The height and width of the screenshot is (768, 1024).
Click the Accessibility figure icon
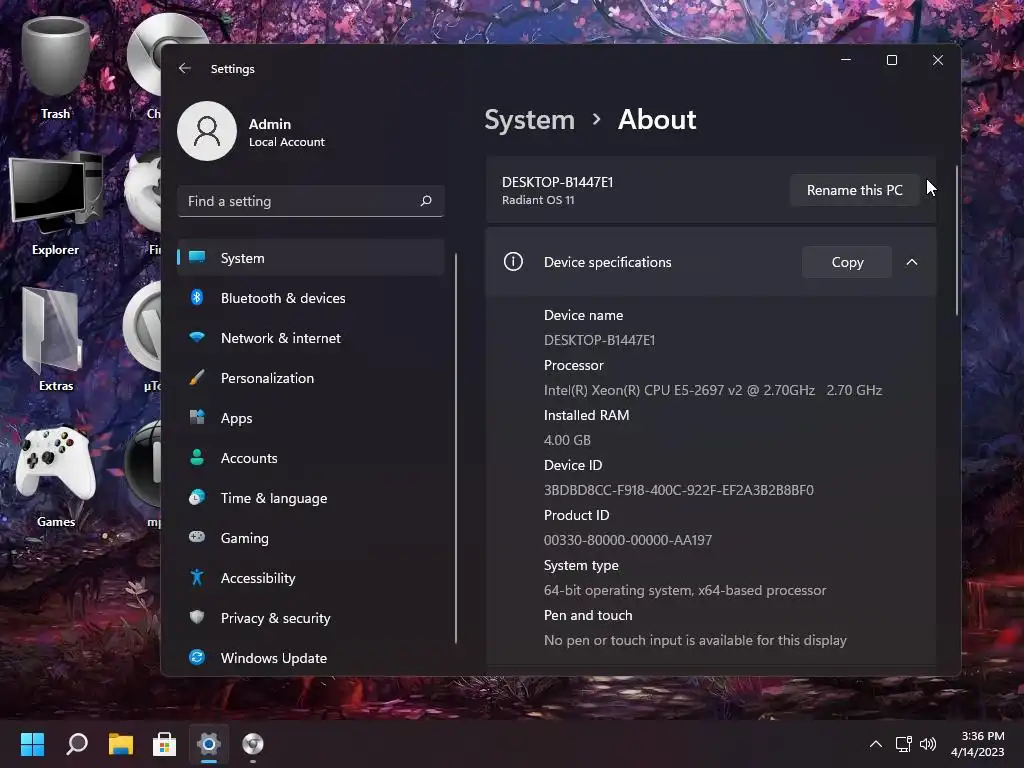(x=197, y=577)
